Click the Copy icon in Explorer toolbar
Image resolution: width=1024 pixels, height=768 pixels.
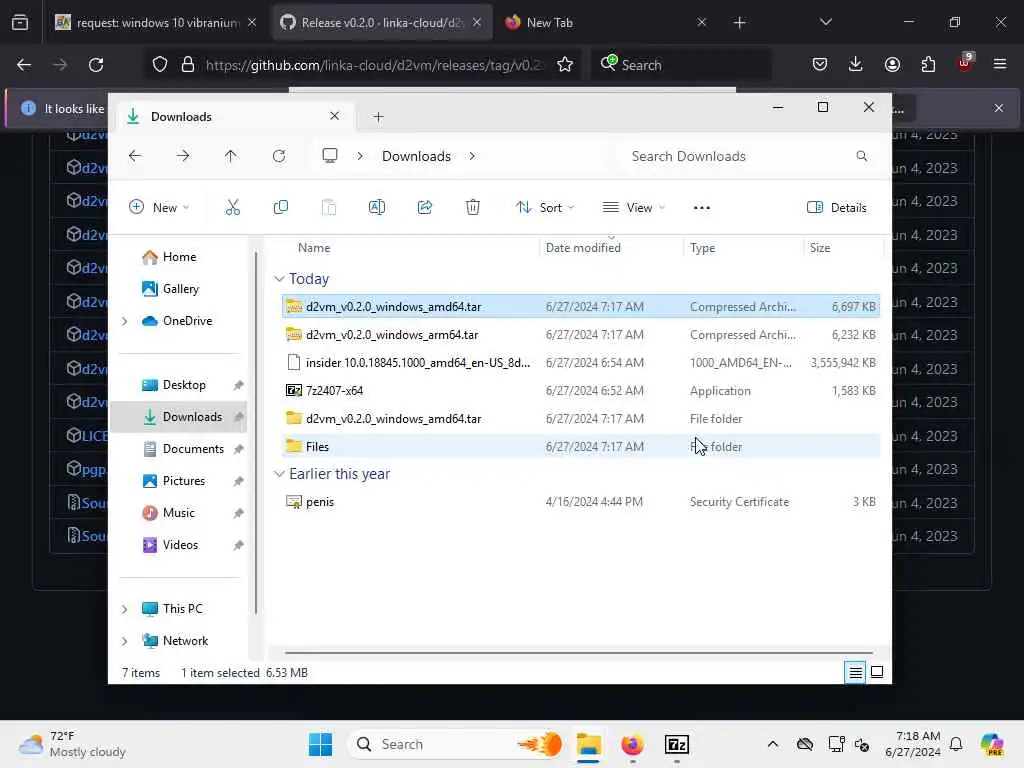tap(281, 208)
